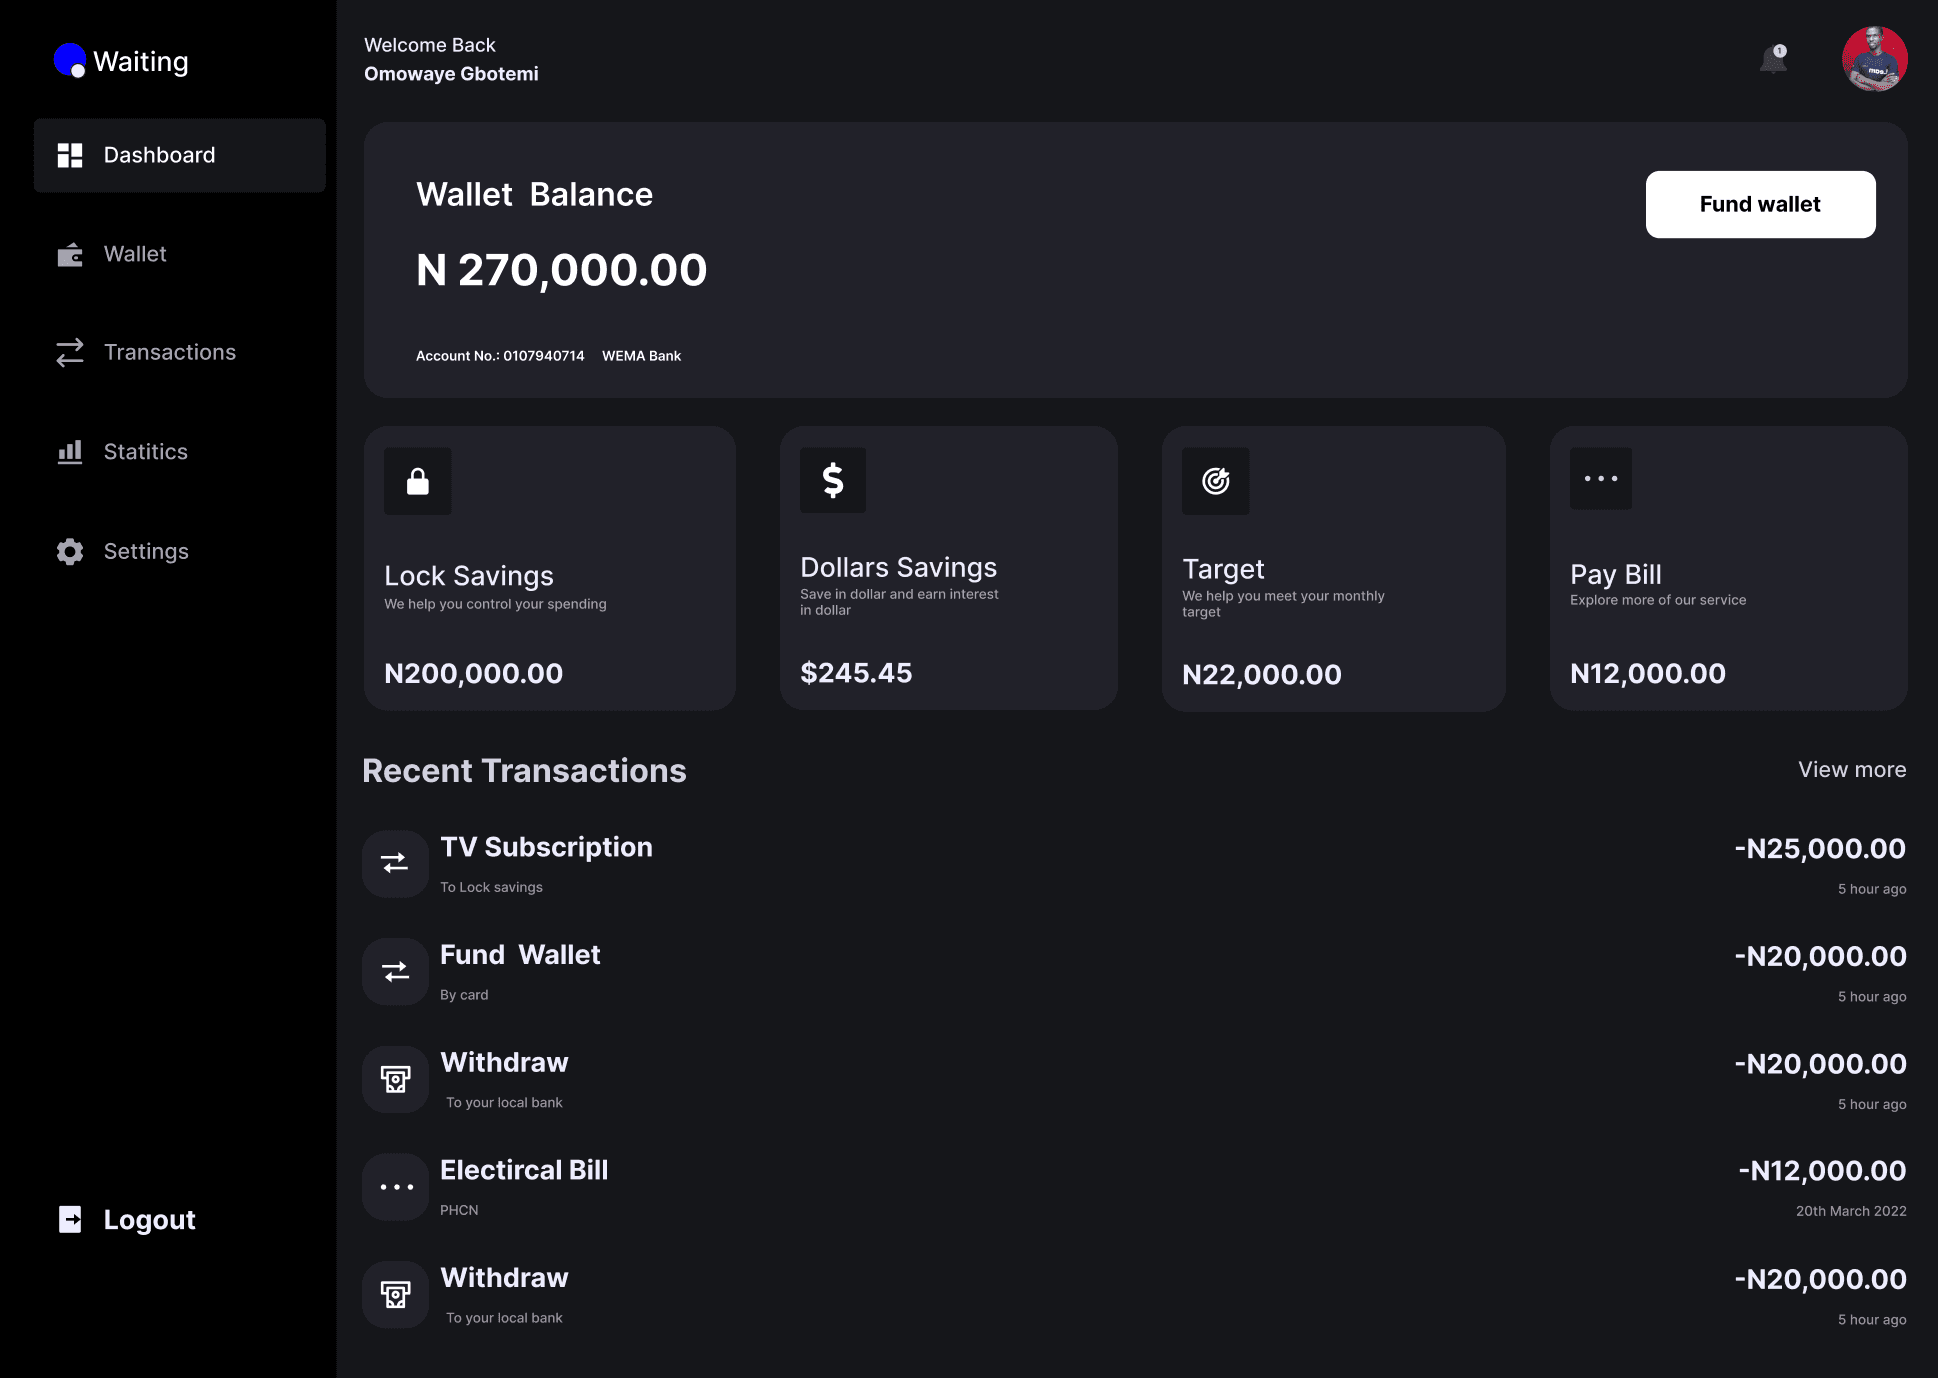Open Settings via the gear icon
The height and width of the screenshot is (1378, 1938).
[70, 551]
